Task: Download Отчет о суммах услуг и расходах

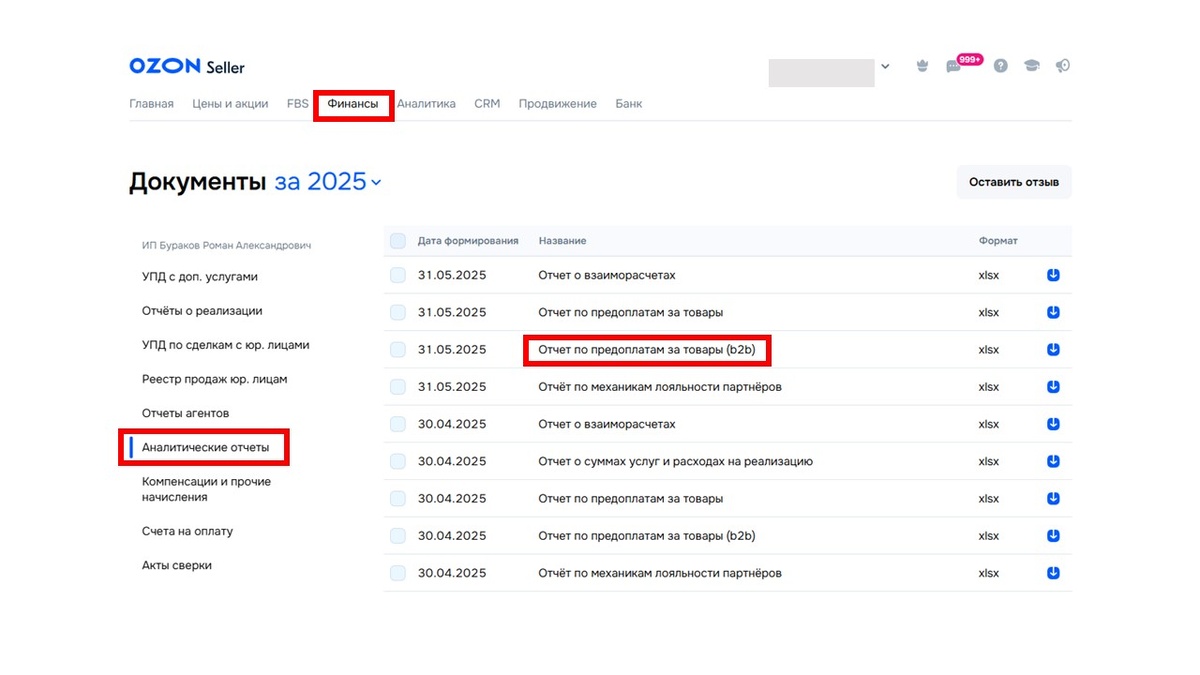Action: (1053, 461)
